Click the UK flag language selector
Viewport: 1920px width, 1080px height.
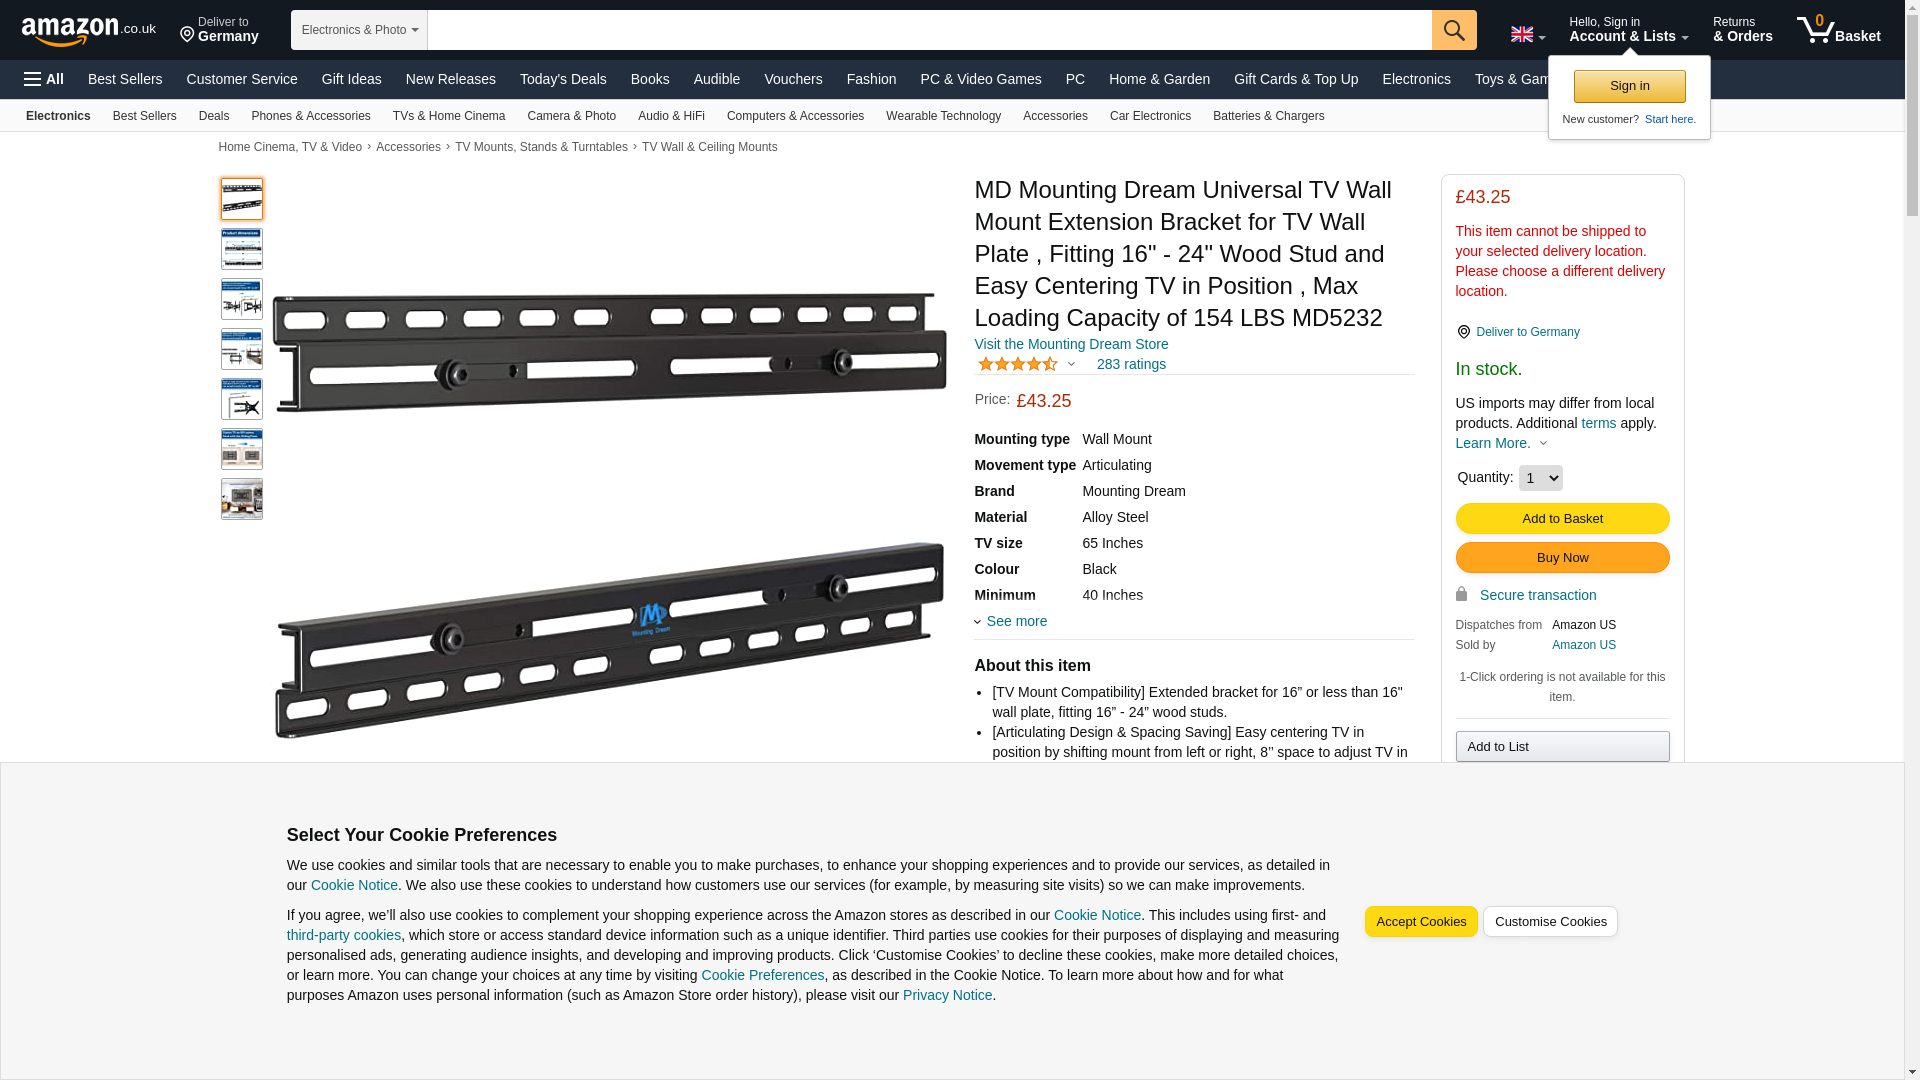(1527, 34)
